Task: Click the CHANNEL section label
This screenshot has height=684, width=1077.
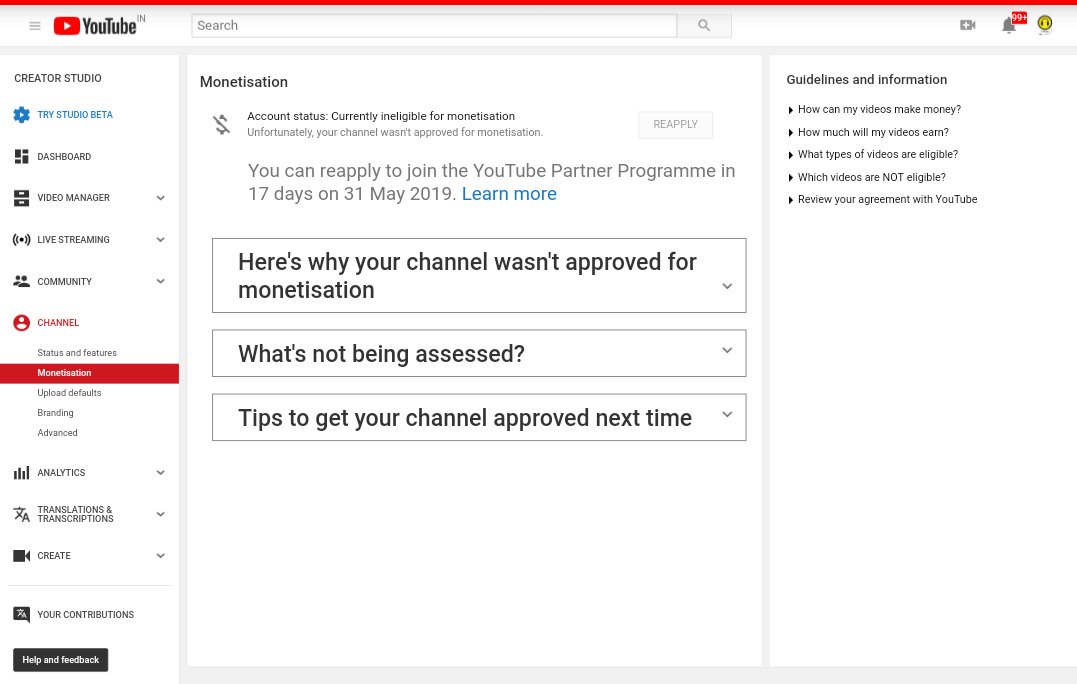Action: tap(58, 323)
